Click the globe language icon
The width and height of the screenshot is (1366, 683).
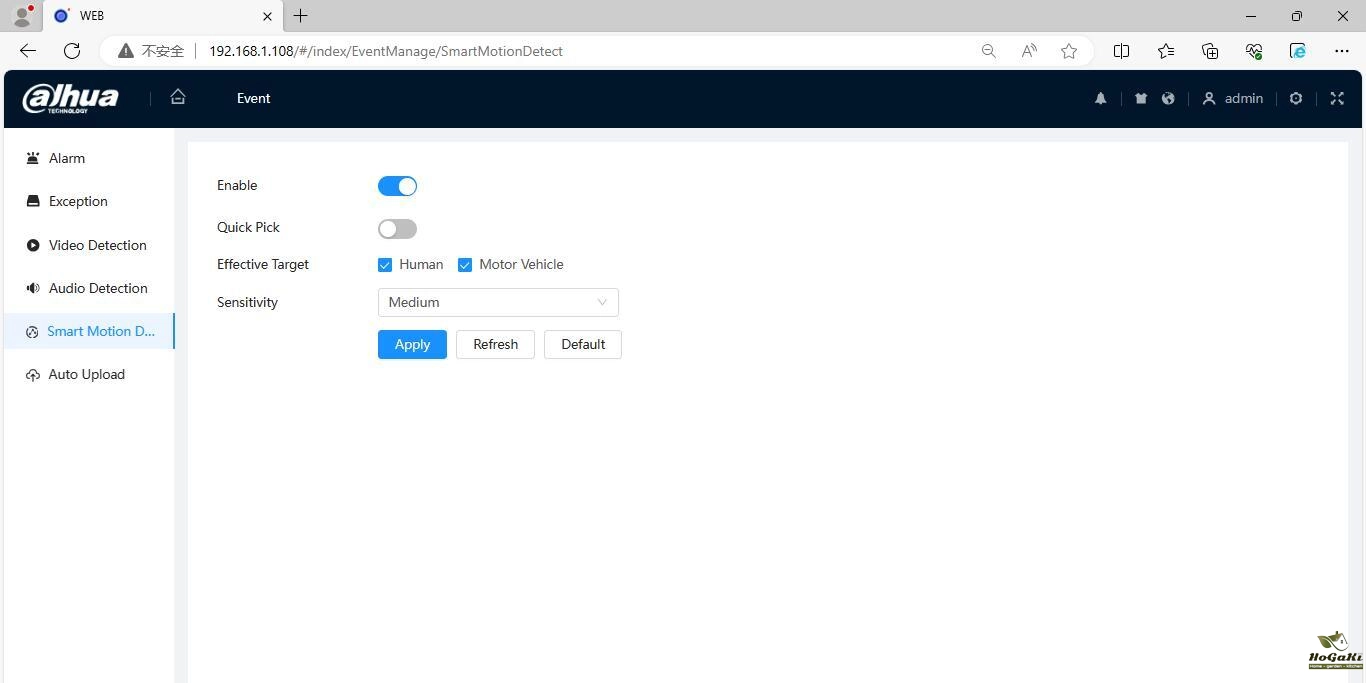1168,98
